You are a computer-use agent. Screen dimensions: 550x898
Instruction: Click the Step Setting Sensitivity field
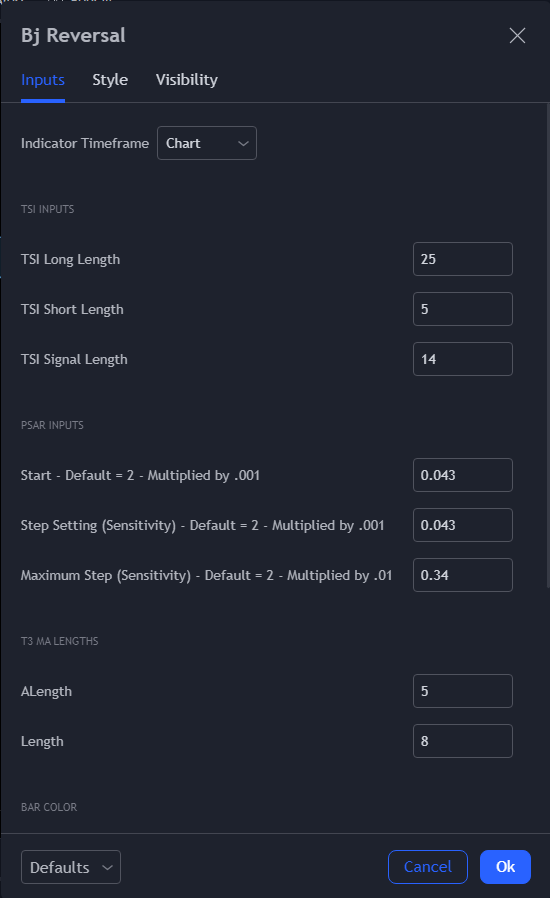[463, 525]
